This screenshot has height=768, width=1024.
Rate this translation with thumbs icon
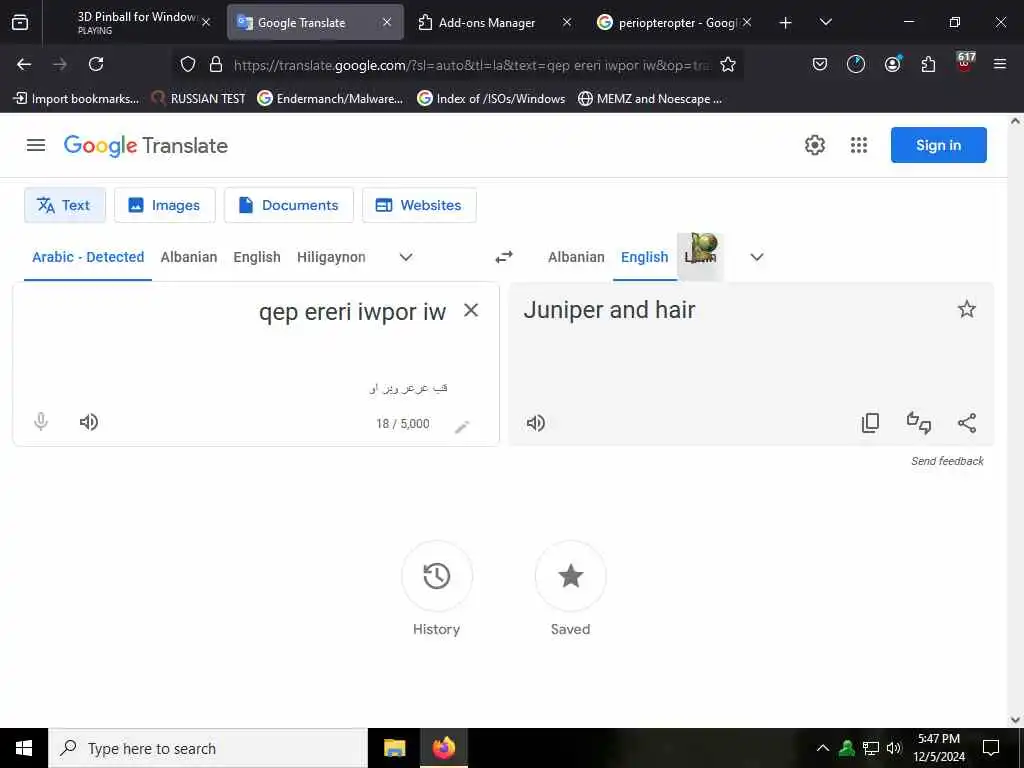point(919,423)
